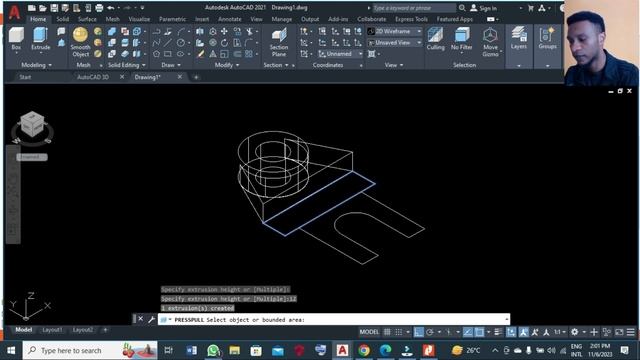Open the workspace switching gear icon
This screenshot has height=360, width=640.
pyautogui.click(x=574, y=332)
